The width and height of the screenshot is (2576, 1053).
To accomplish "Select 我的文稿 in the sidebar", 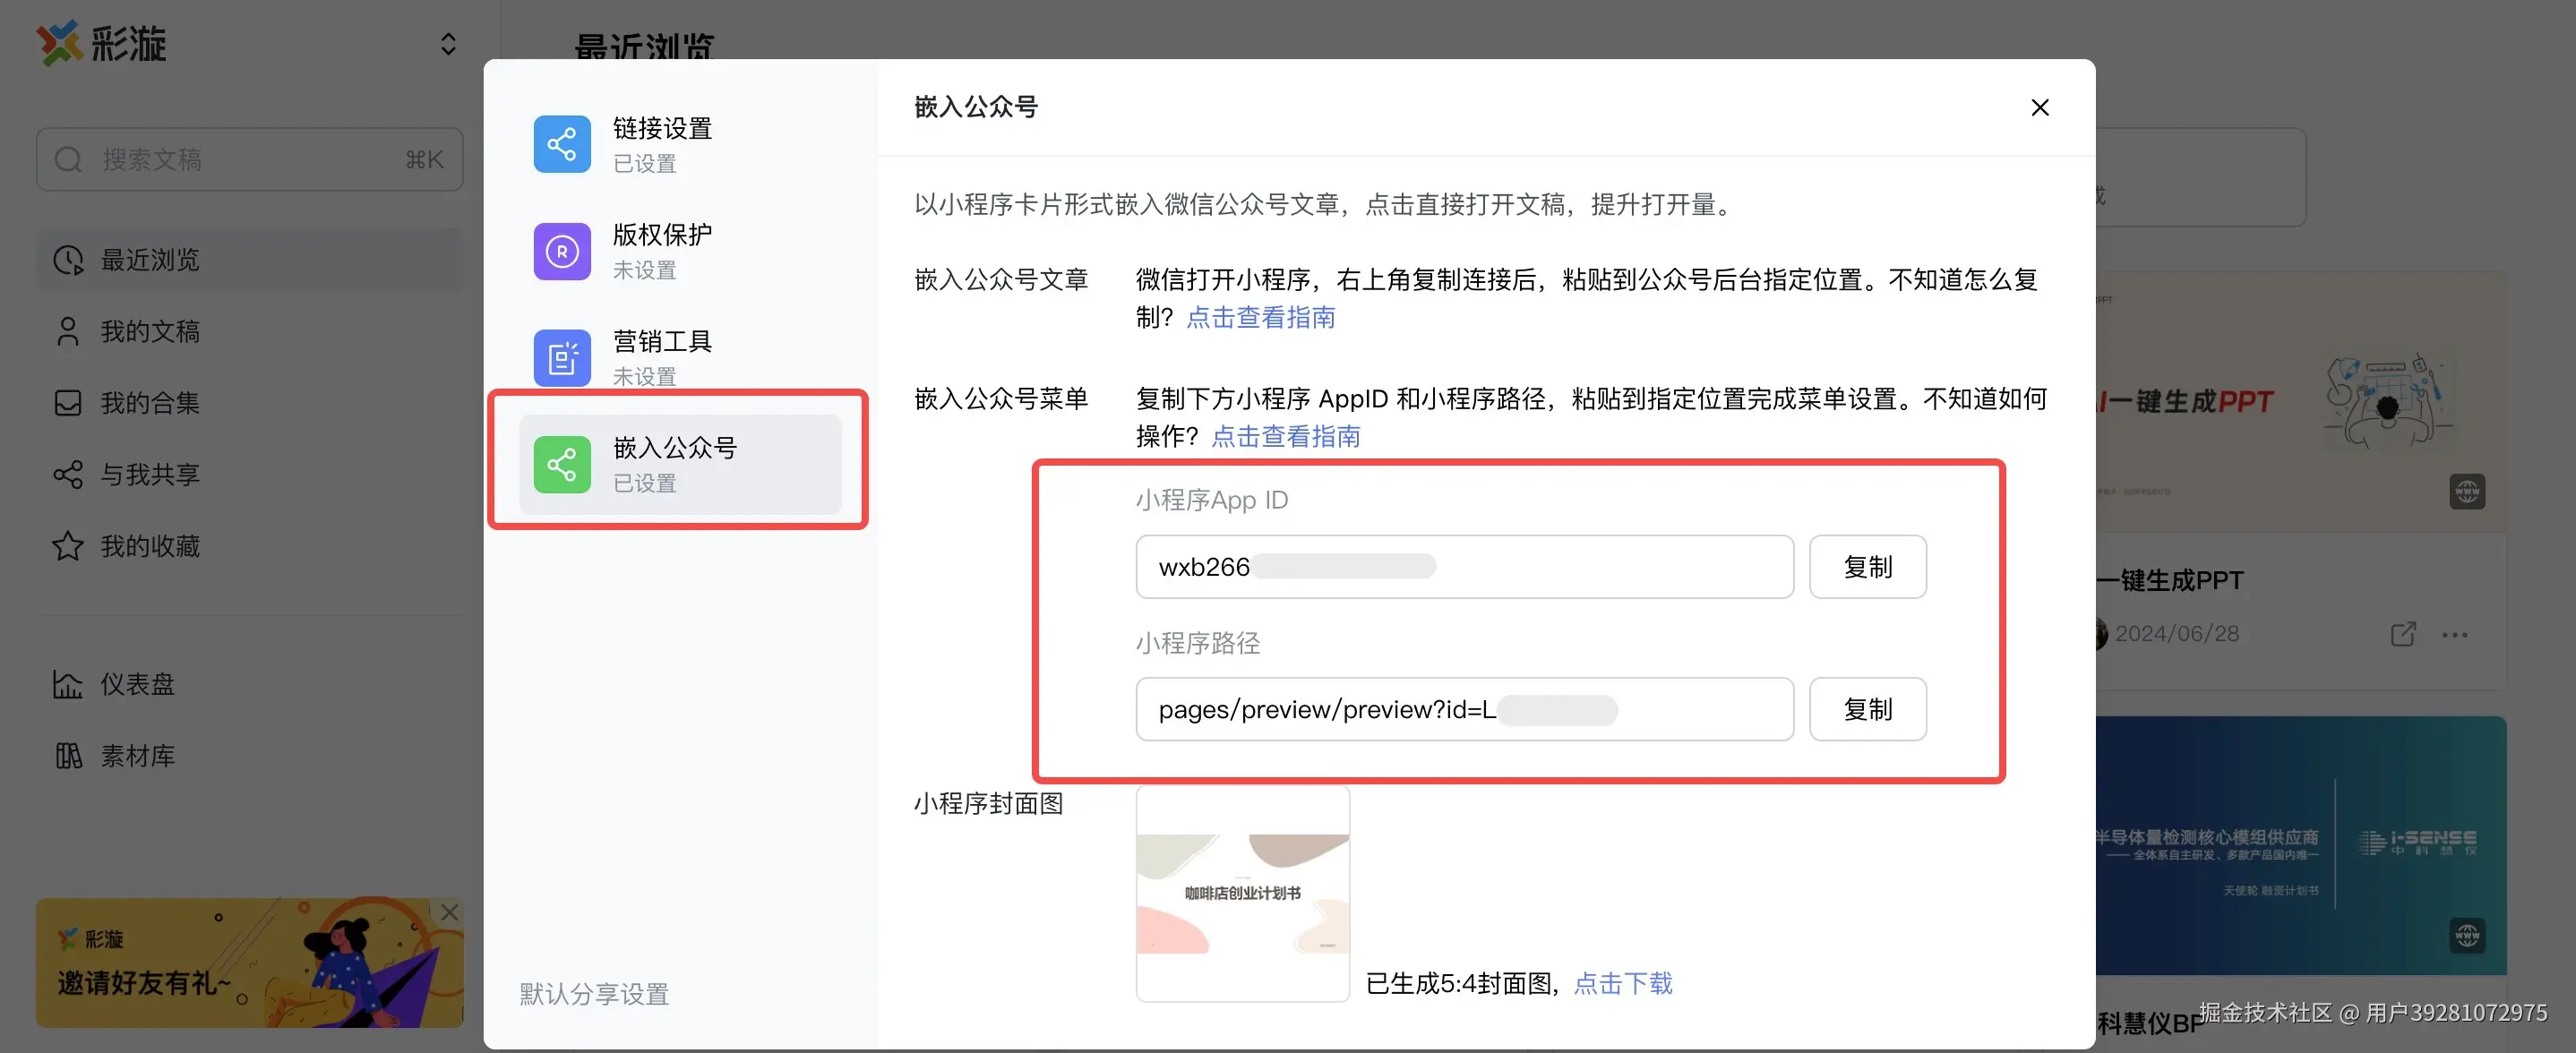I will (x=150, y=331).
